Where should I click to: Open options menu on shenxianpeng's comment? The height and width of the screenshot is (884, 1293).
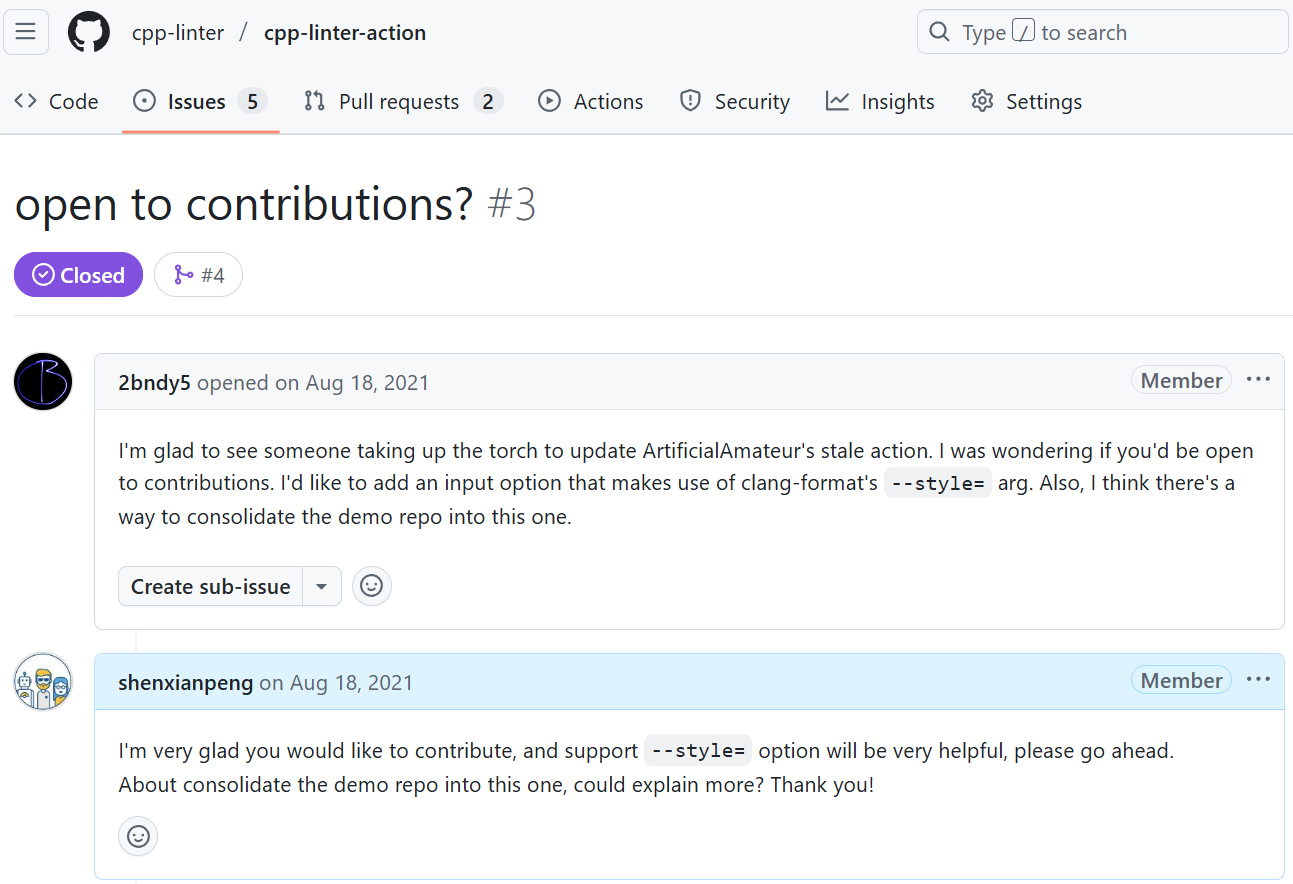point(1258,680)
